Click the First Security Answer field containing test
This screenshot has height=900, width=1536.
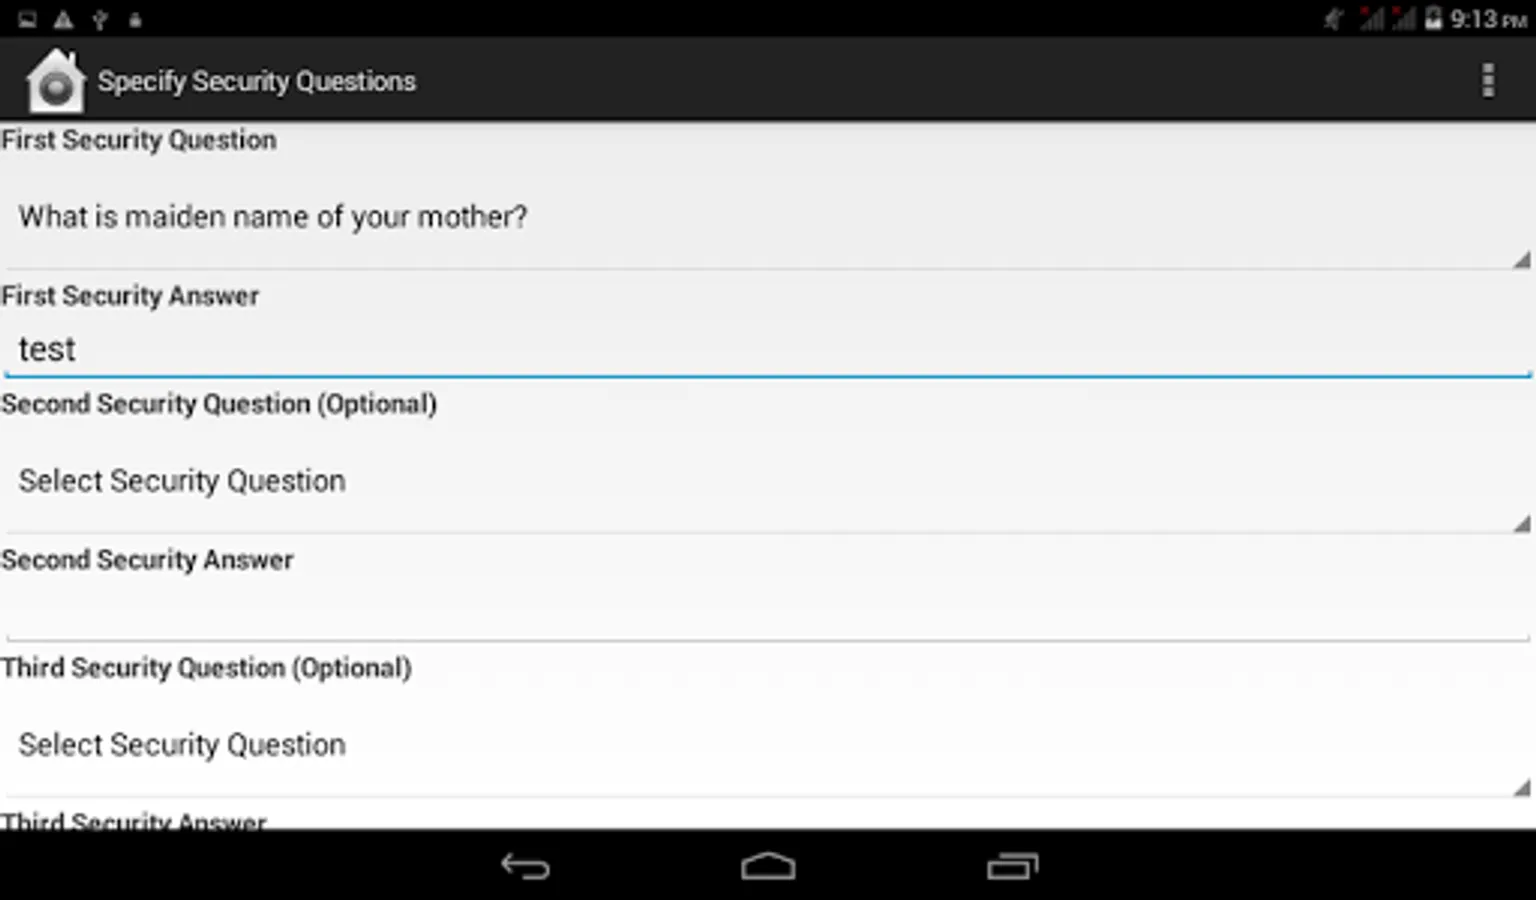[x=768, y=349]
